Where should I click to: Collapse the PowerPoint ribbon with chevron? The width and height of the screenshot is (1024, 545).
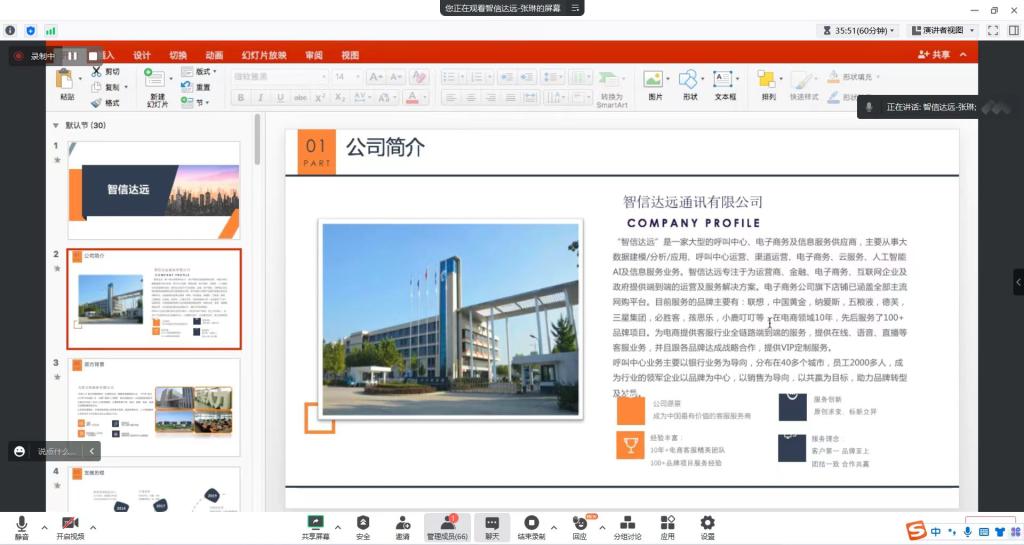coord(963,55)
